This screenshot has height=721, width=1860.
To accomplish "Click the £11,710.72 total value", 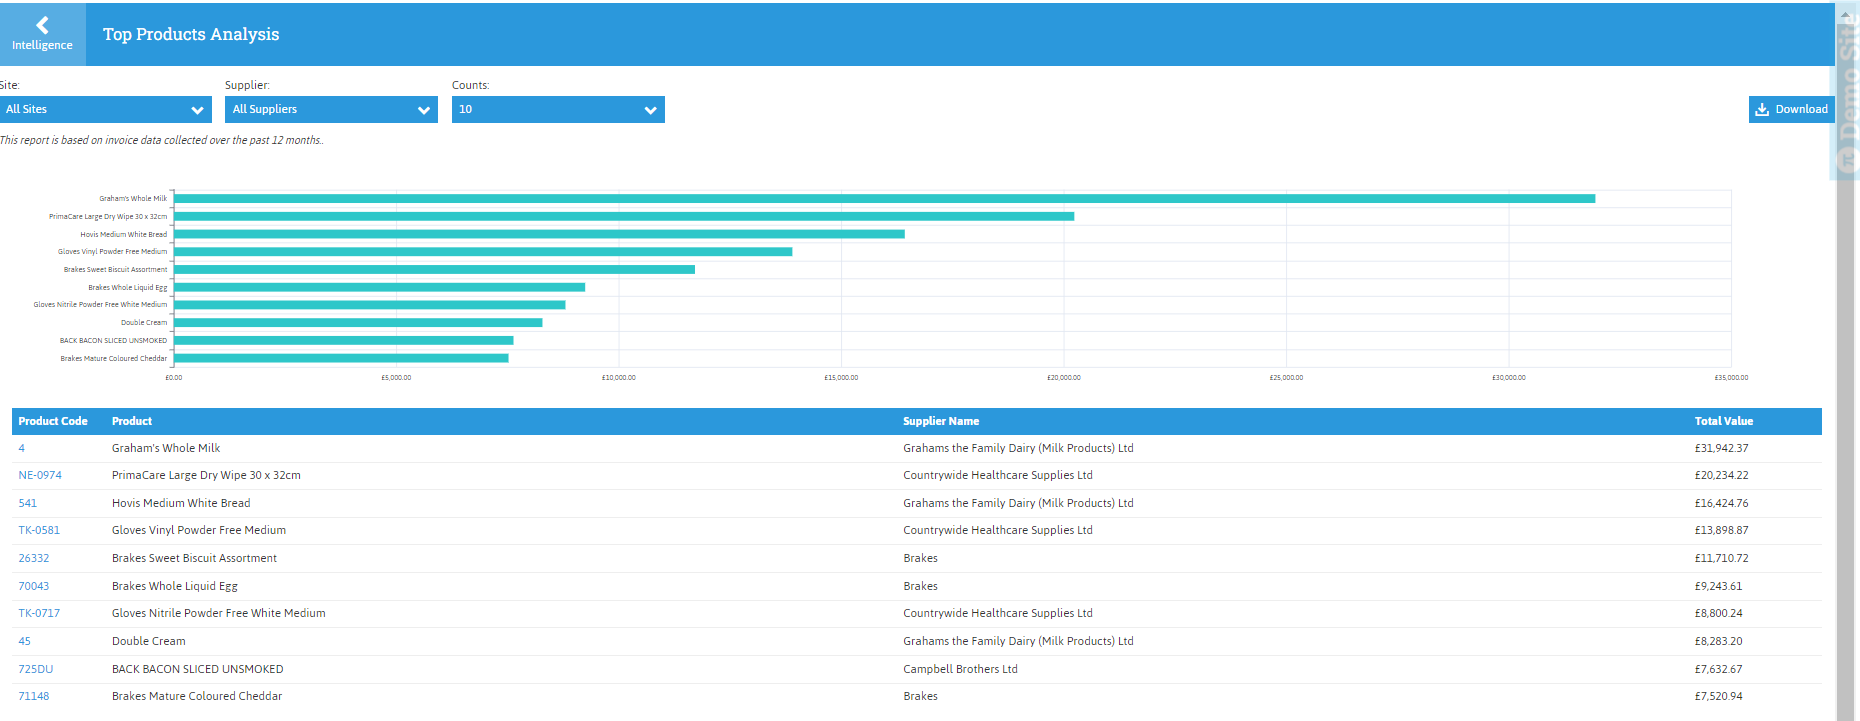I will pos(1721,558).
